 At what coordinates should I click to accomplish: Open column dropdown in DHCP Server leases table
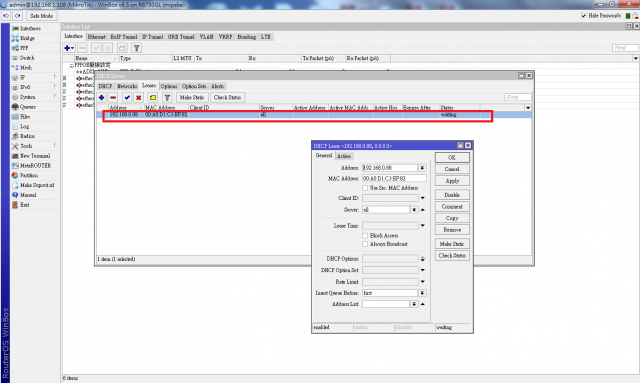click(528, 108)
